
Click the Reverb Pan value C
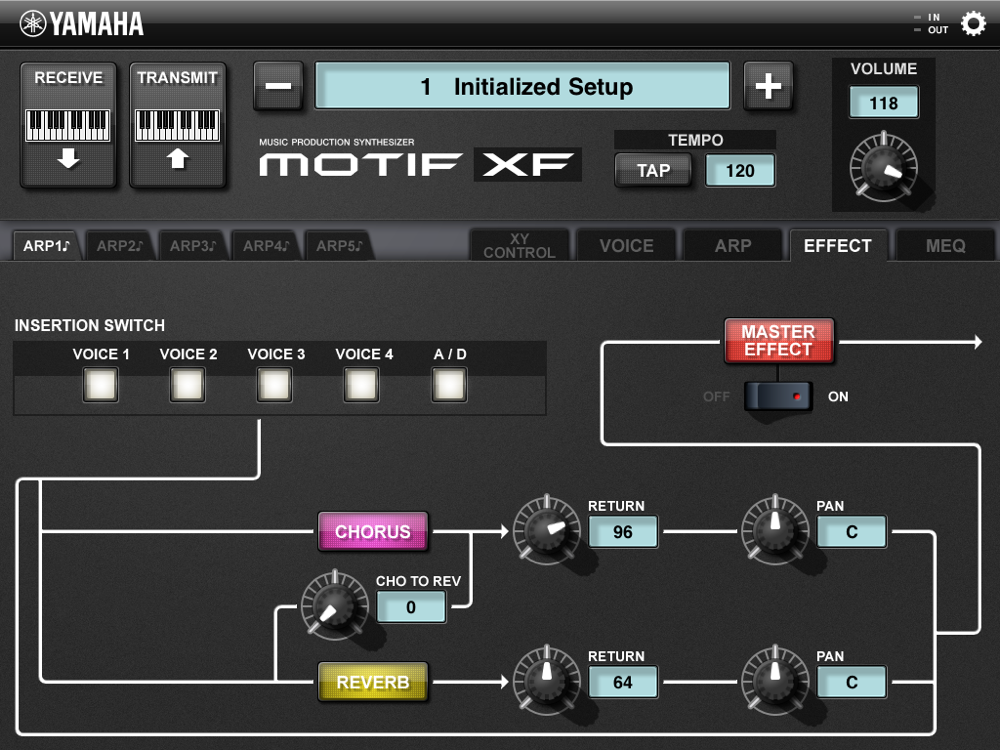click(851, 682)
